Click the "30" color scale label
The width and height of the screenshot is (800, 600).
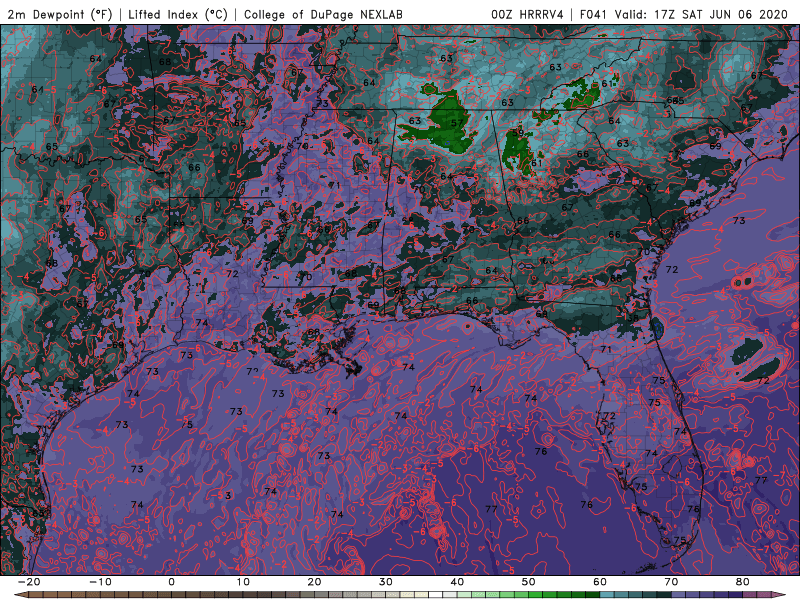pyautogui.click(x=386, y=582)
